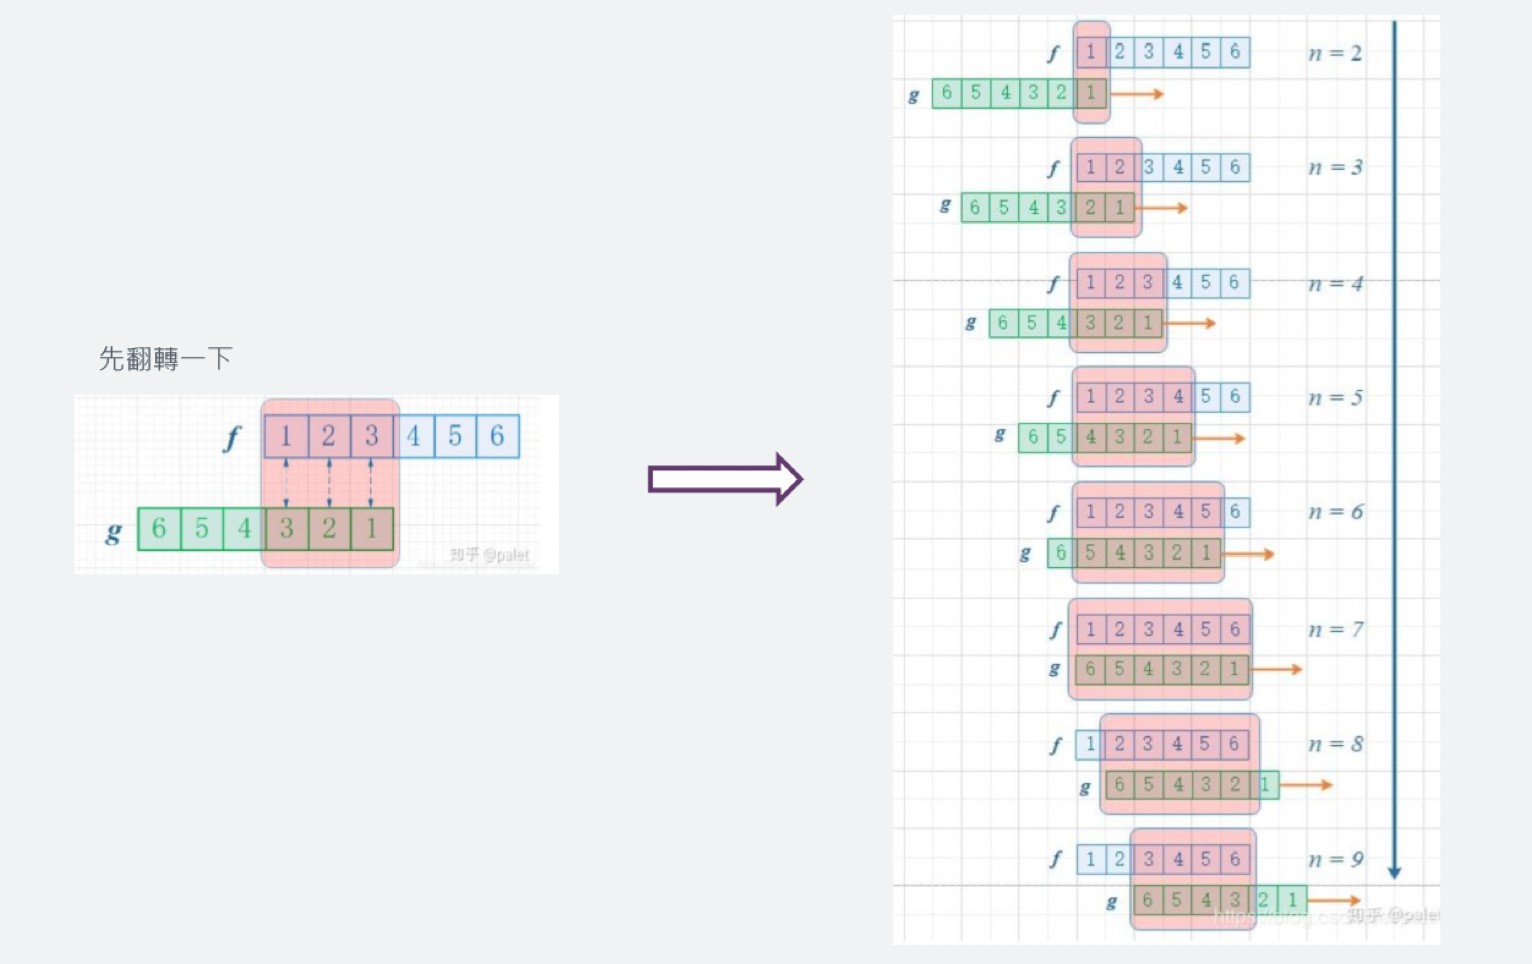The height and width of the screenshot is (964, 1532).
Task: Click the label n = 5
Action: [x=1335, y=398]
